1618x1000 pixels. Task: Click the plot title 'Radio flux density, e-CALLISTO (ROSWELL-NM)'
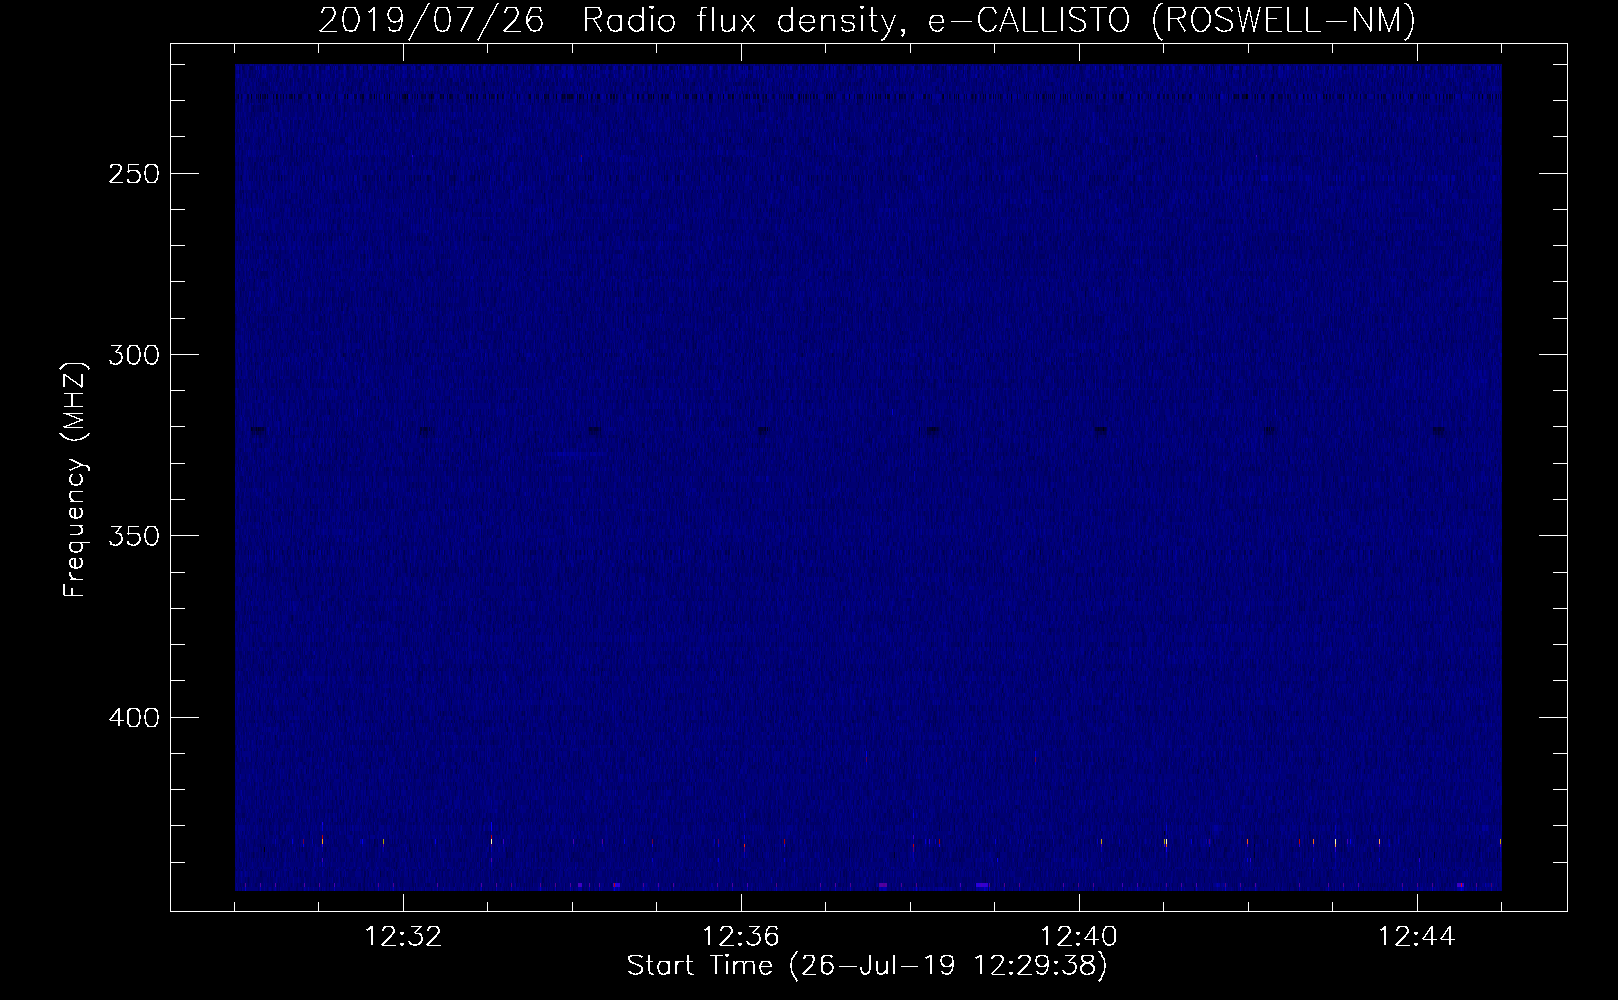pyautogui.click(x=999, y=21)
